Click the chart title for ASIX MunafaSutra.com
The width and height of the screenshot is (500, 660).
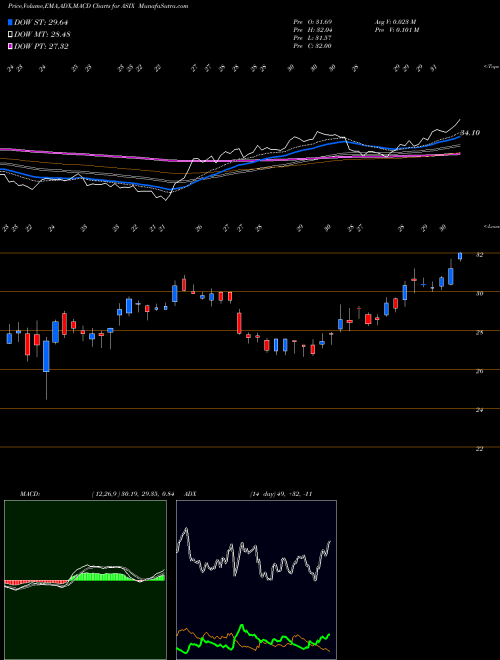[98, 6]
